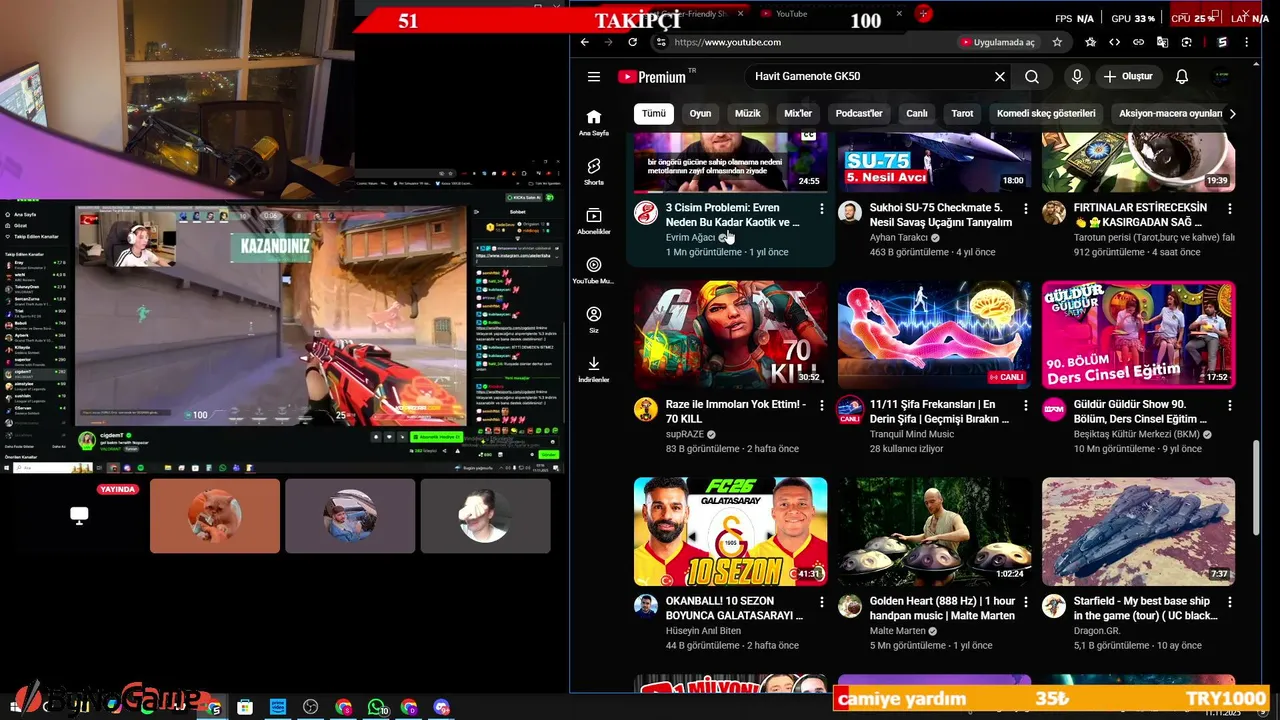Select the Tümü filter chip
The image size is (1280, 720).
pos(654,114)
